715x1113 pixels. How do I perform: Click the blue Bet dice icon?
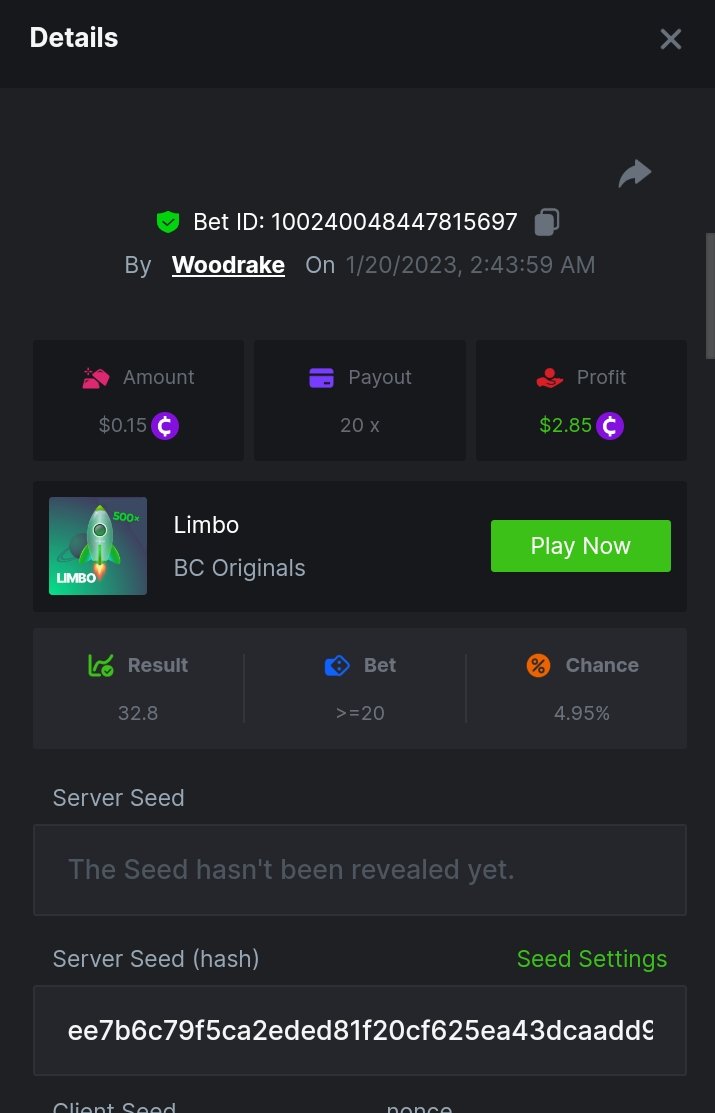(337, 665)
